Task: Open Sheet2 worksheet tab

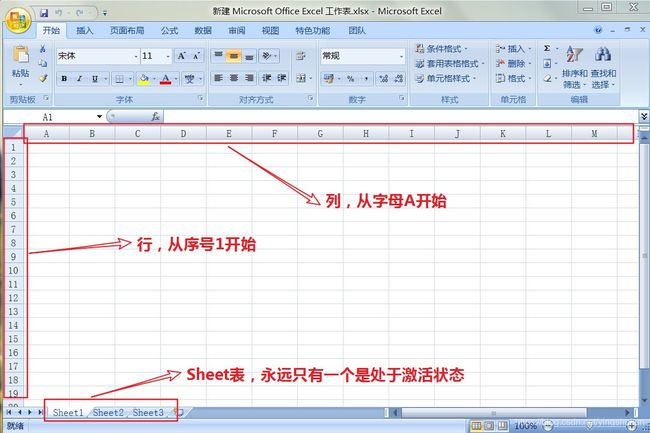Action: 108,413
